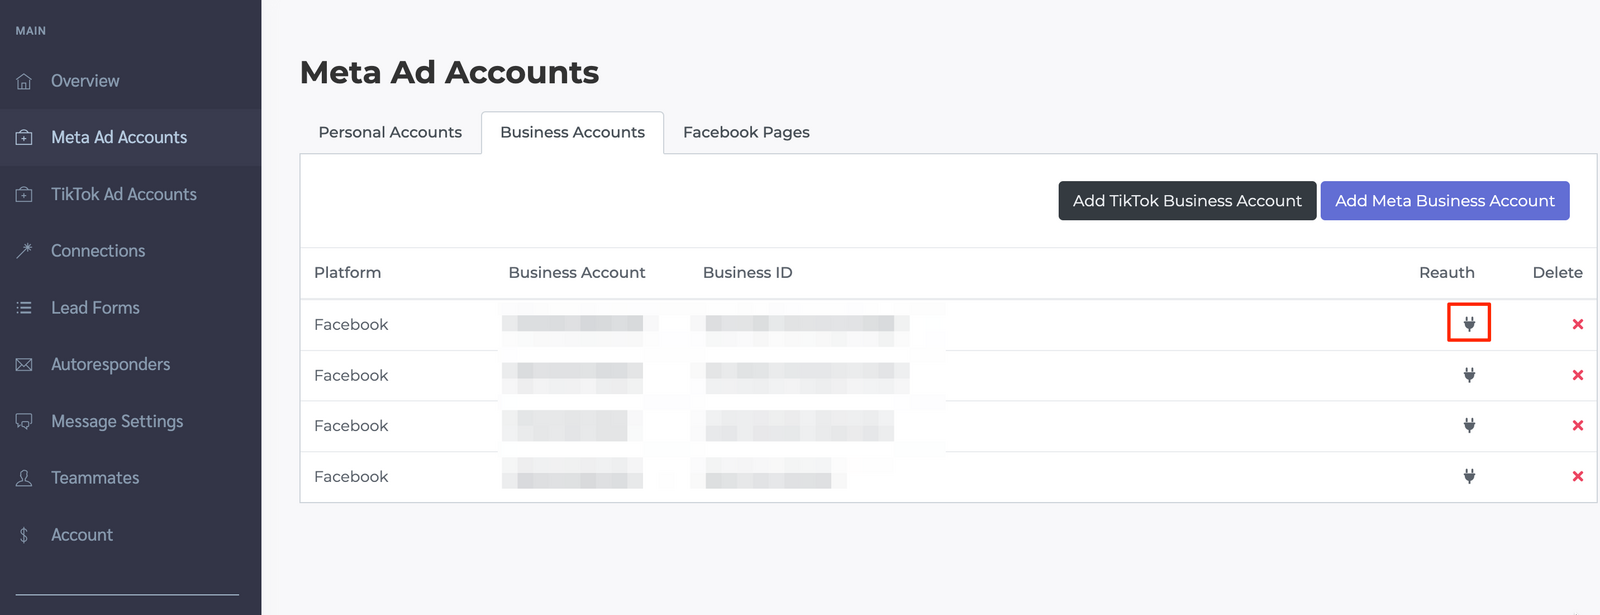Navigate to Lead Forms
The image size is (1600, 615).
click(95, 308)
